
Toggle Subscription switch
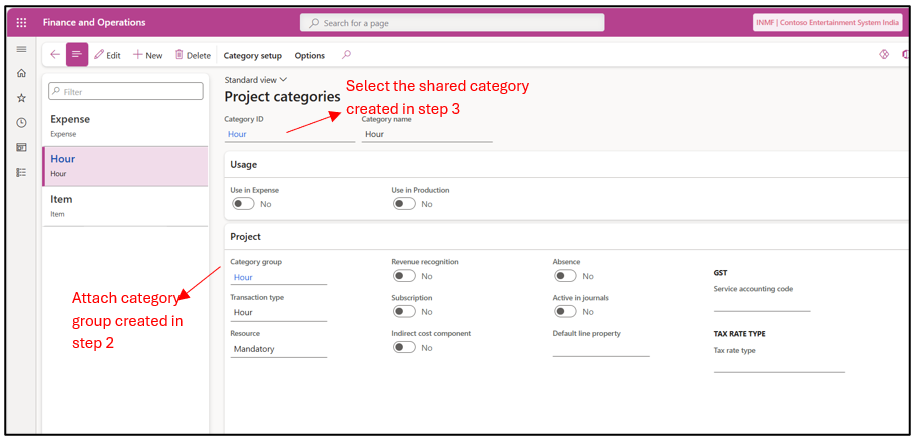pos(404,312)
